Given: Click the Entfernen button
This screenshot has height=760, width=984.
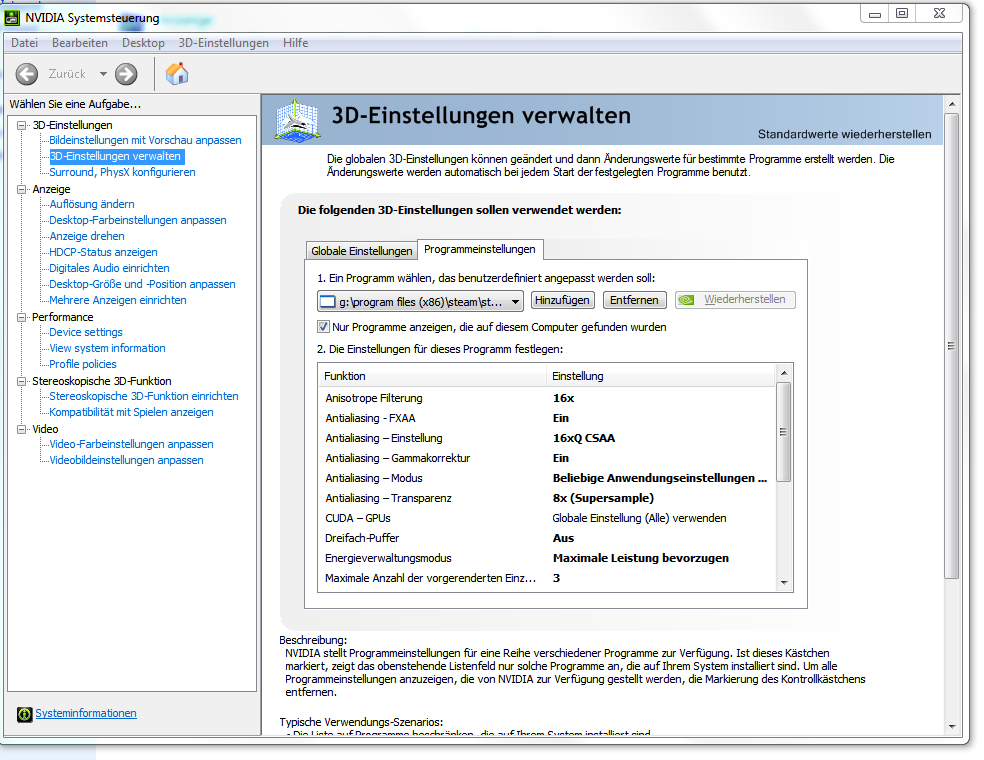Looking at the screenshot, I should (634, 300).
